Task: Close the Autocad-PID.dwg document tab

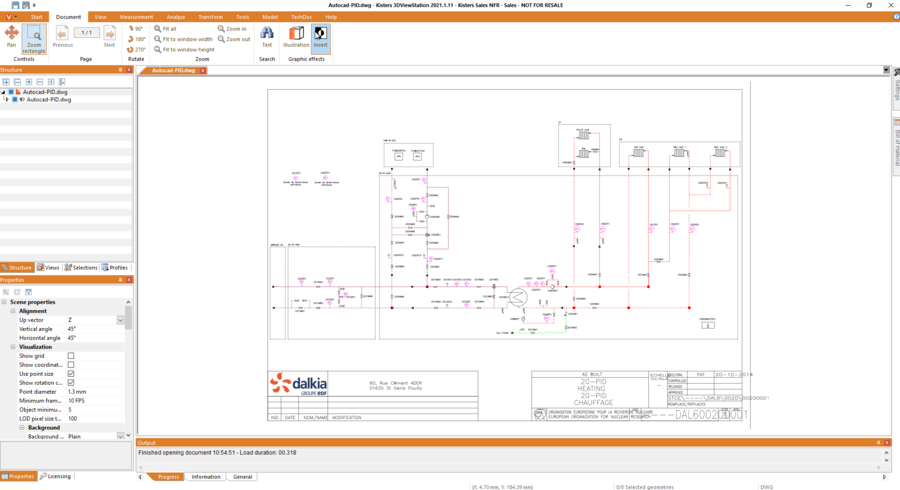Action: pyautogui.click(x=203, y=71)
